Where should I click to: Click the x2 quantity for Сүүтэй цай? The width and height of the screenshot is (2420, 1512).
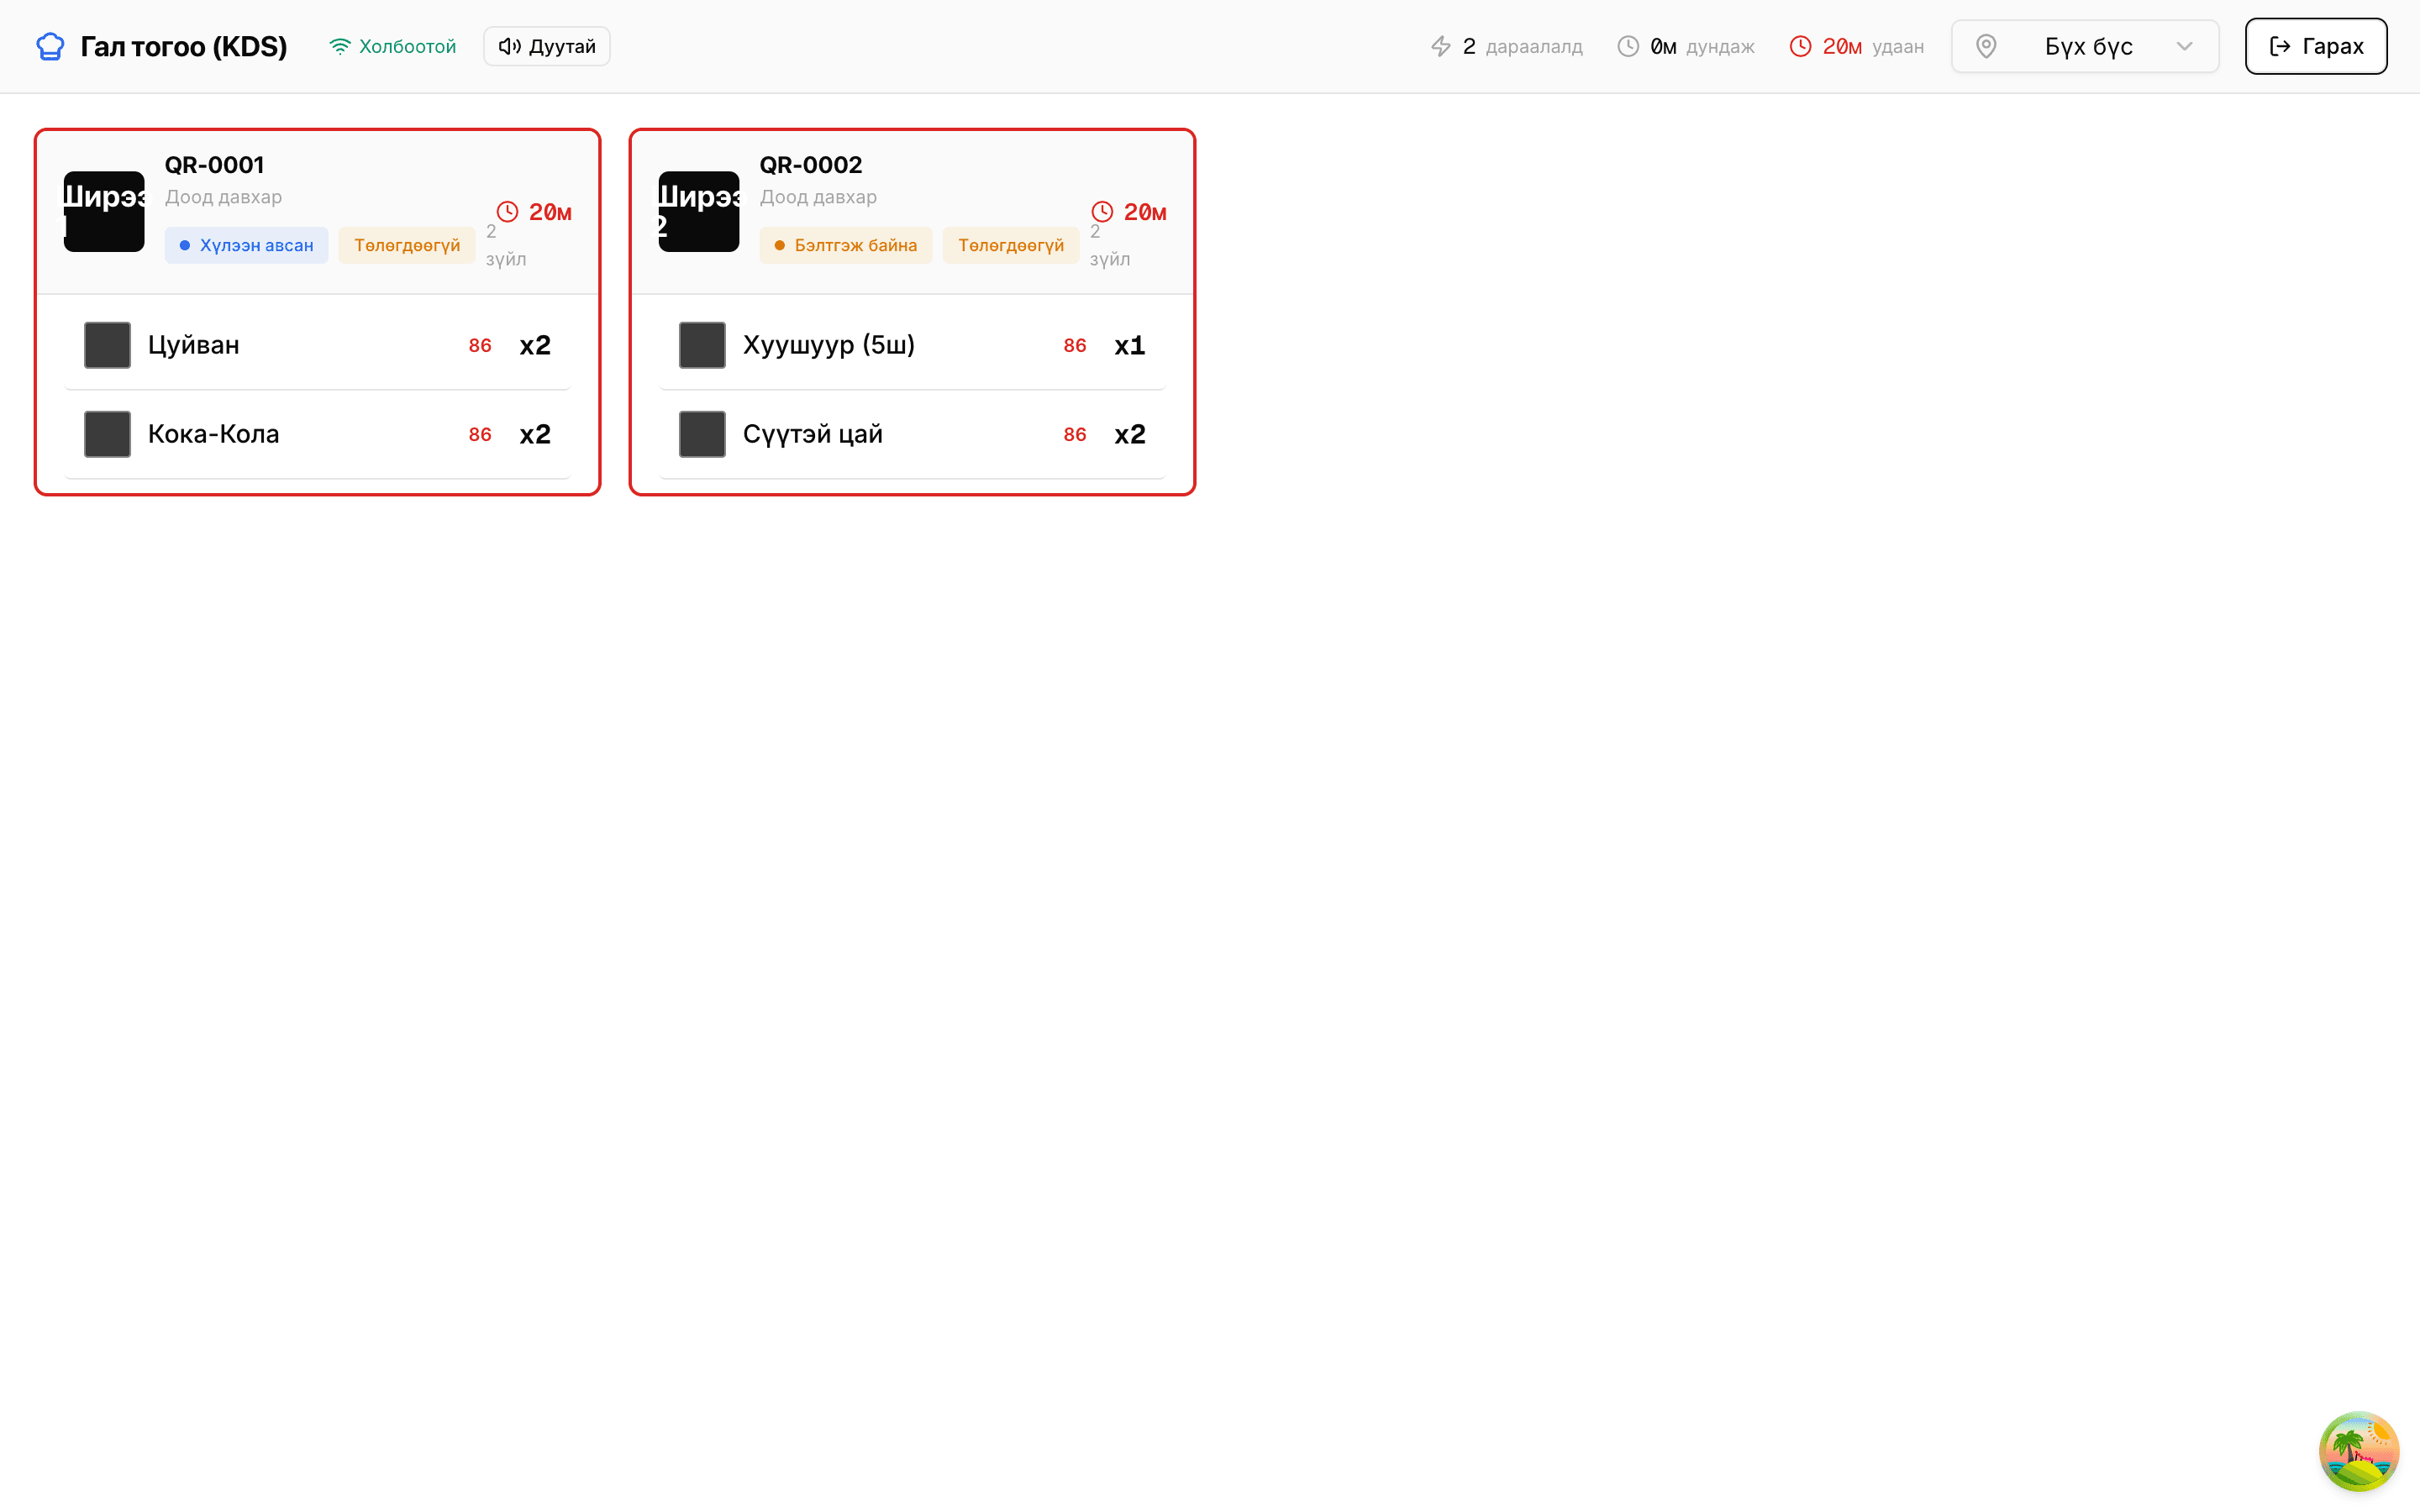(x=1130, y=434)
